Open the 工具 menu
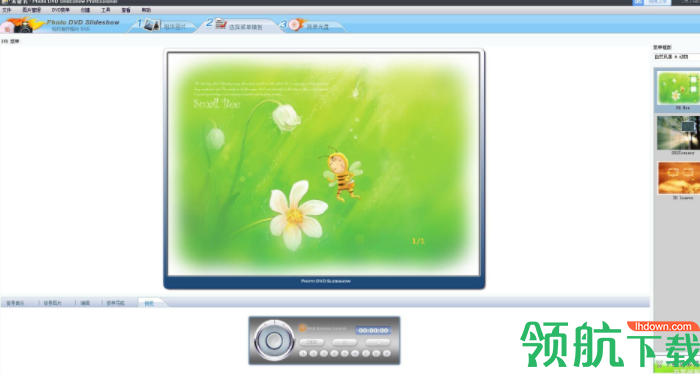 click(x=106, y=10)
